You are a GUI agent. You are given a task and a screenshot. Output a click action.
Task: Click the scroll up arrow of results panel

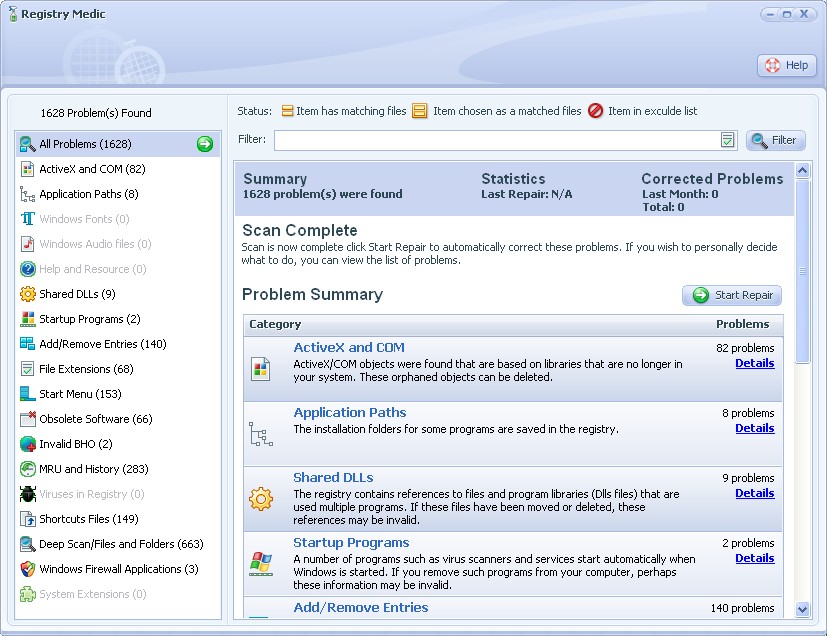(x=802, y=170)
